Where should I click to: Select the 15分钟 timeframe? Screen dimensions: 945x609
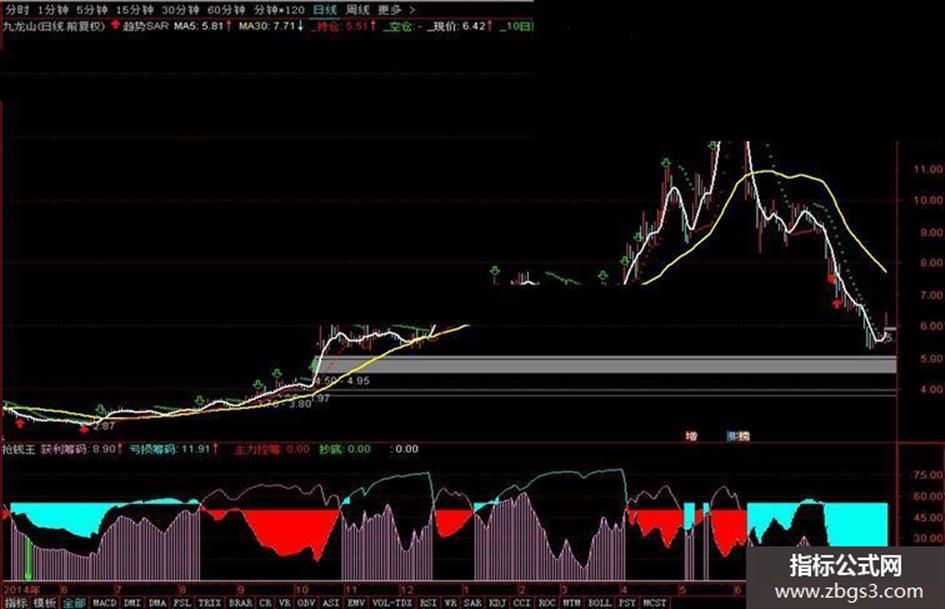coord(135,10)
